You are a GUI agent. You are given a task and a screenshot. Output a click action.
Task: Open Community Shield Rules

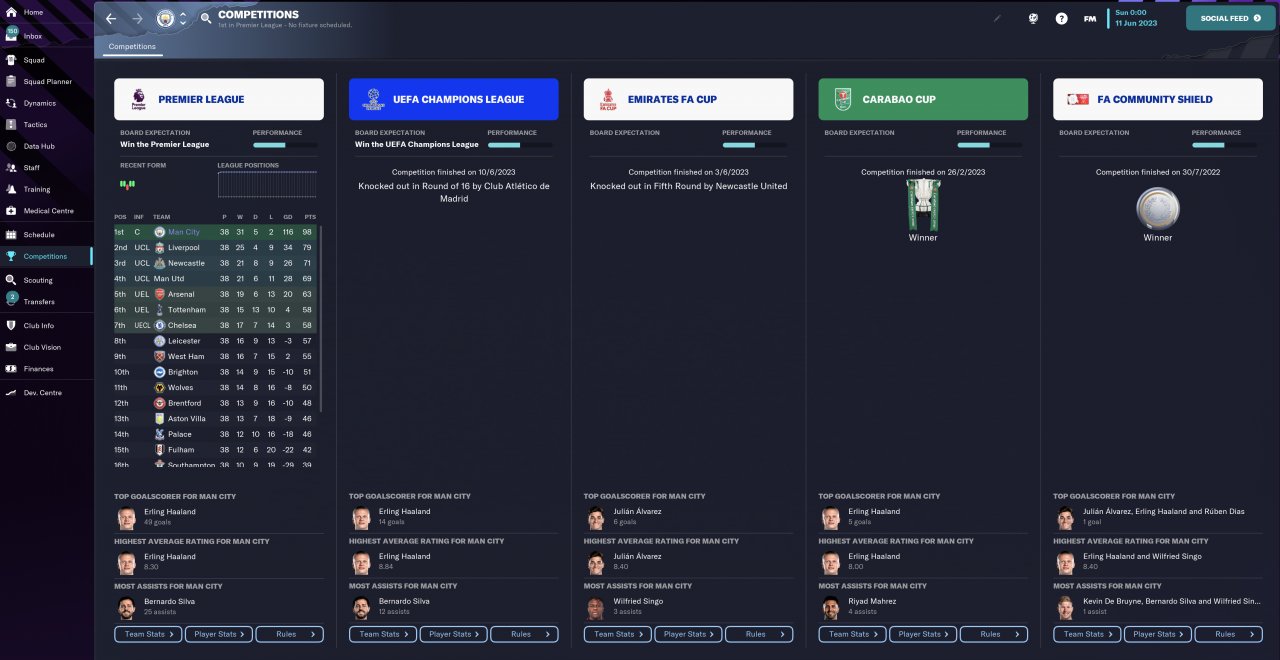coord(1229,634)
